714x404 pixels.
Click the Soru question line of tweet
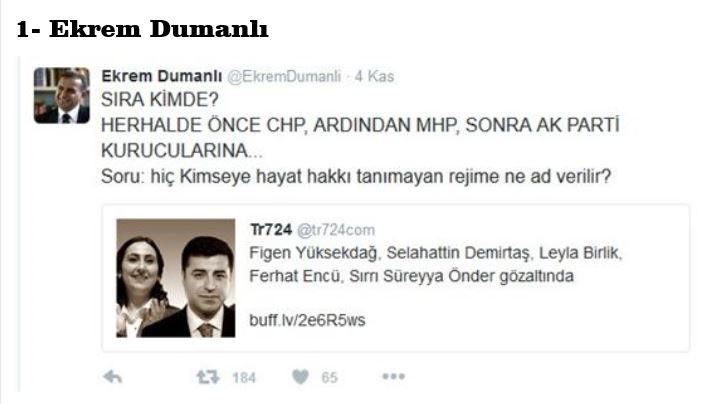(x=356, y=176)
